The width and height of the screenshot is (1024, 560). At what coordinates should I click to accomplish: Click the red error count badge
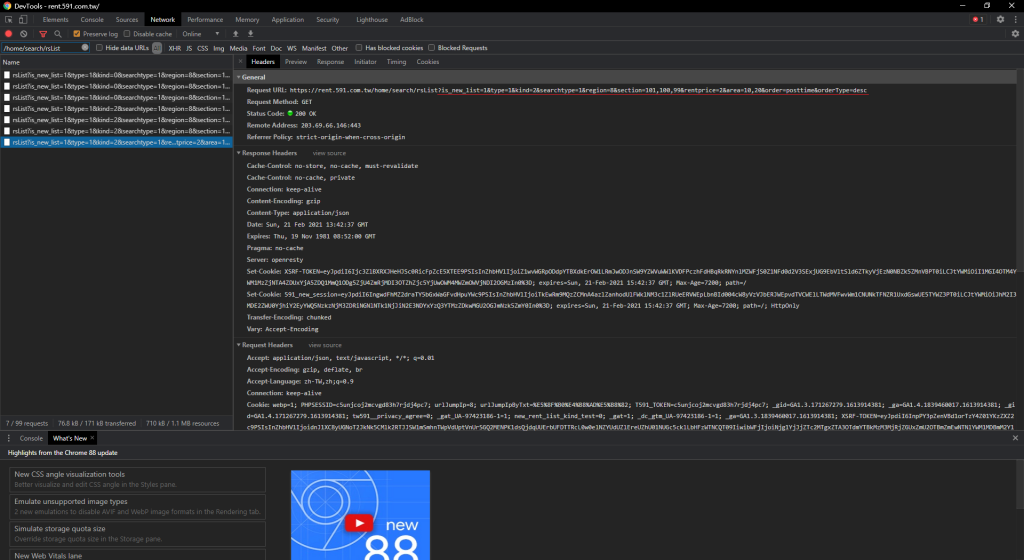point(978,20)
